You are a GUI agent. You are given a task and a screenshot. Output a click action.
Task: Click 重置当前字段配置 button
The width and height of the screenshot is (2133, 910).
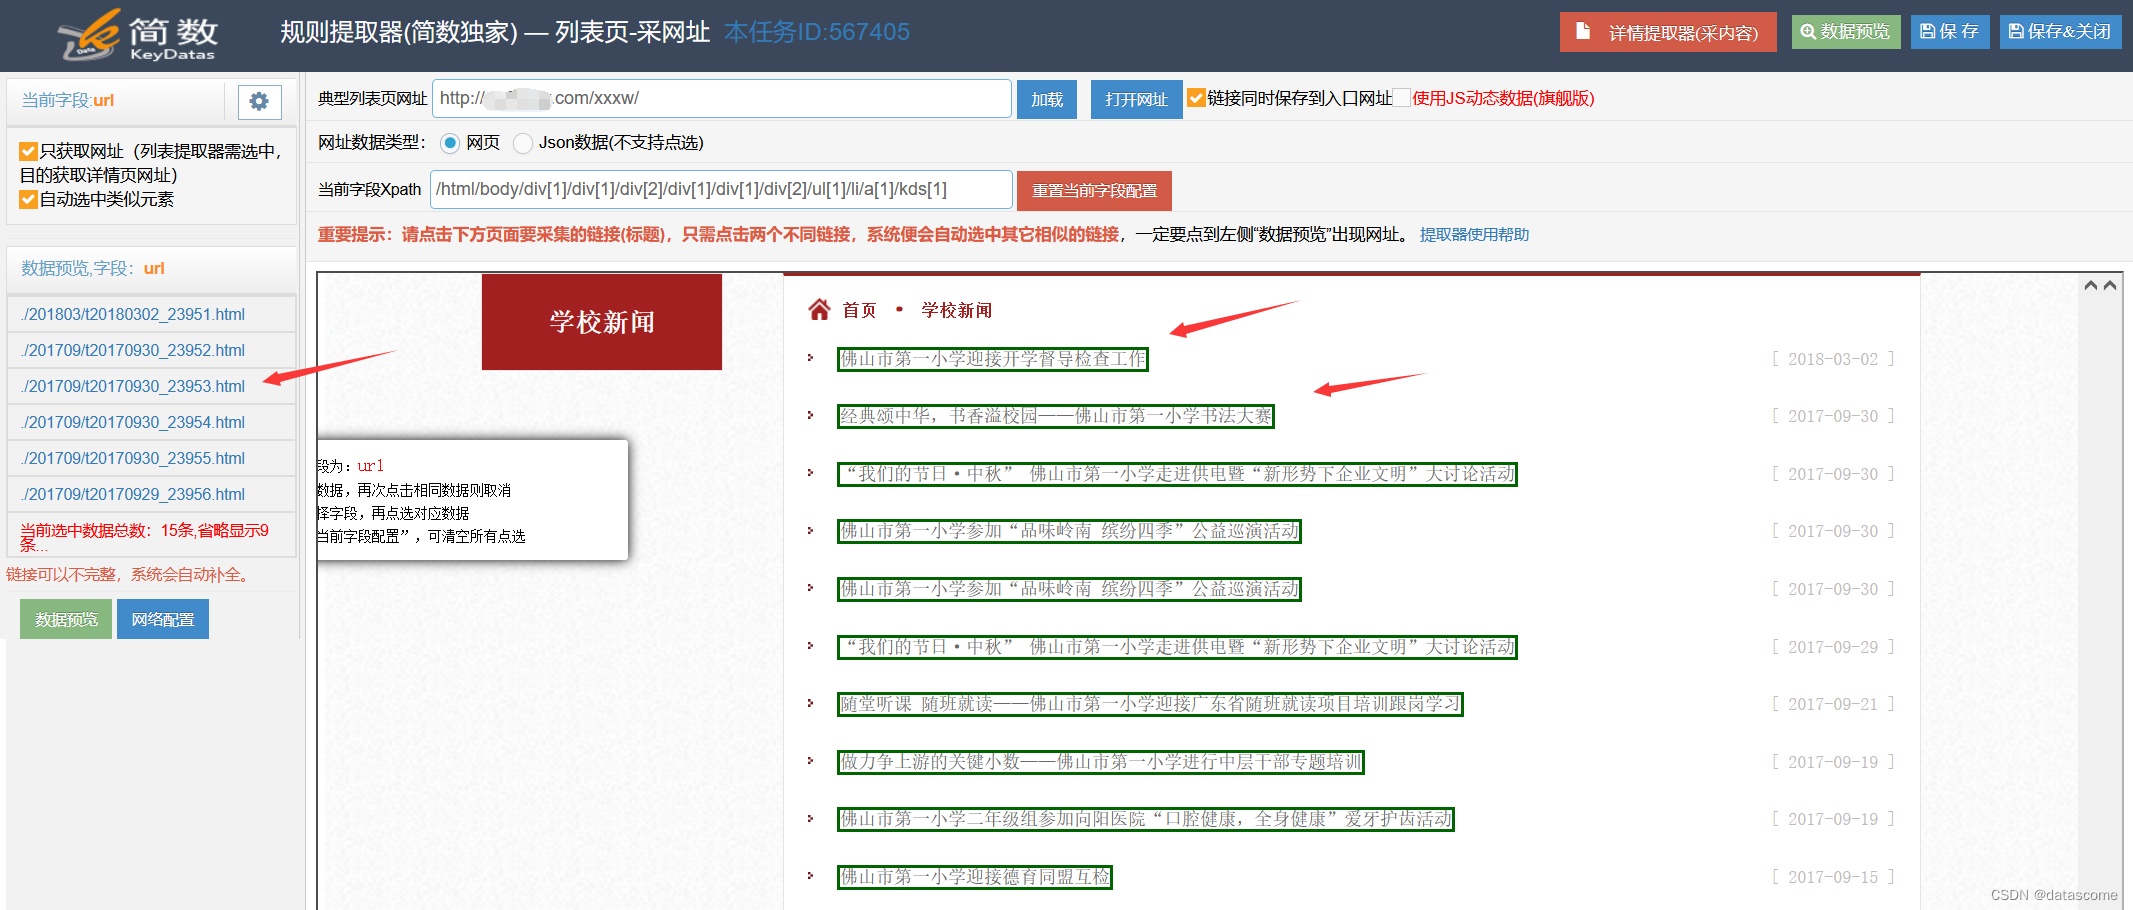pyautogui.click(x=1094, y=190)
